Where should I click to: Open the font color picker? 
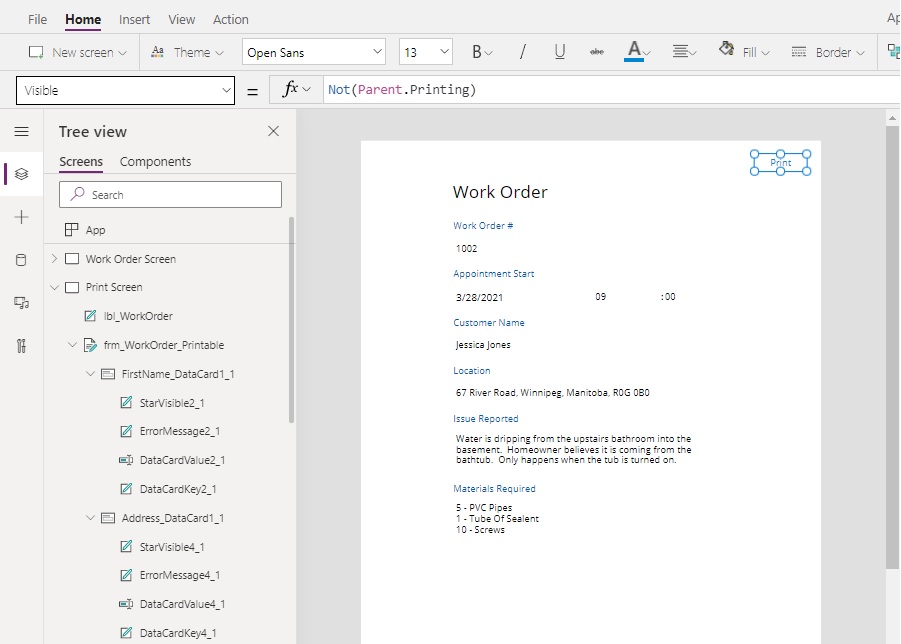click(x=637, y=52)
